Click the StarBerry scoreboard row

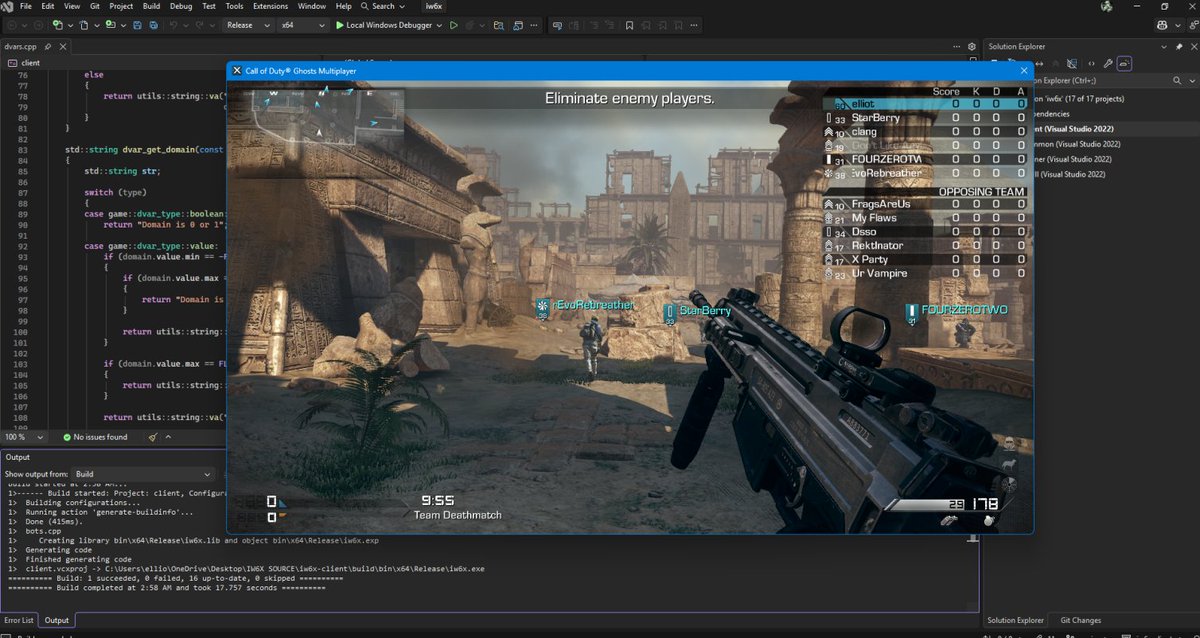pyautogui.click(x=926, y=118)
